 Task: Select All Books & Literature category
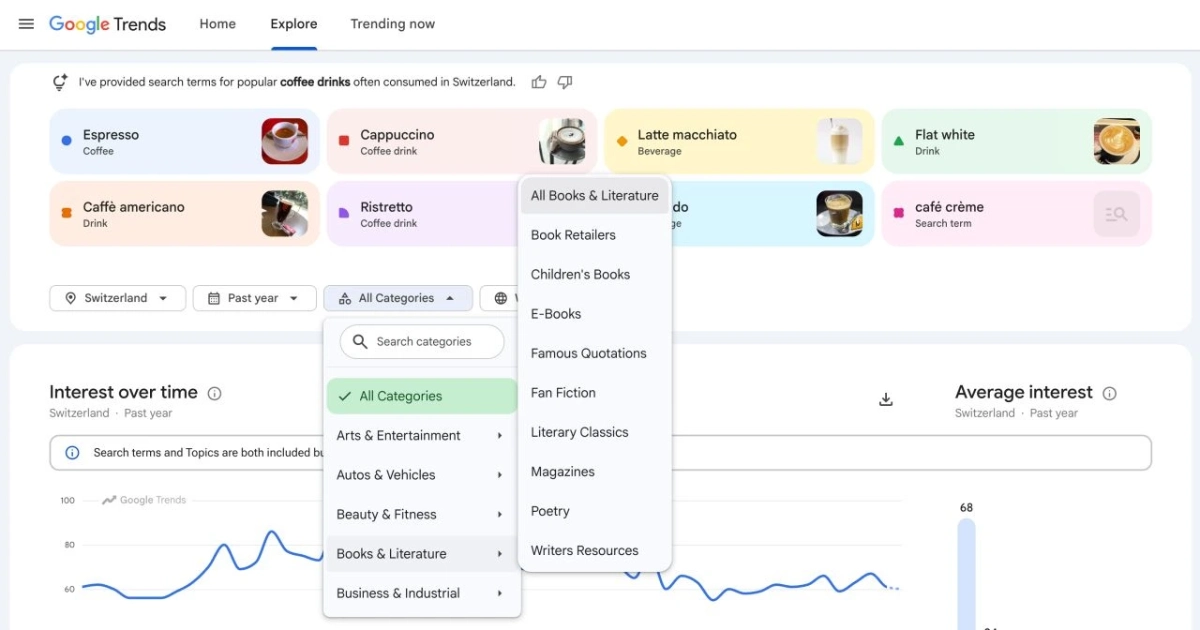[595, 196]
